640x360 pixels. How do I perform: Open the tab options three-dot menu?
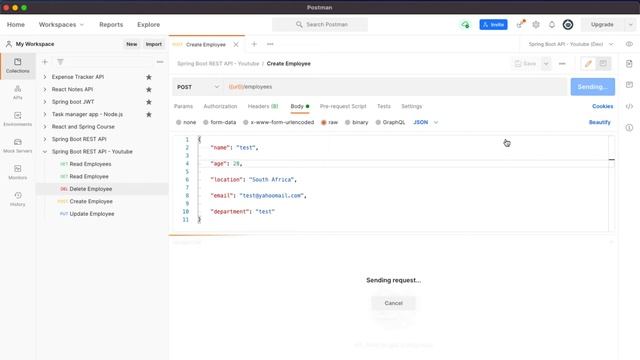tap(270, 44)
